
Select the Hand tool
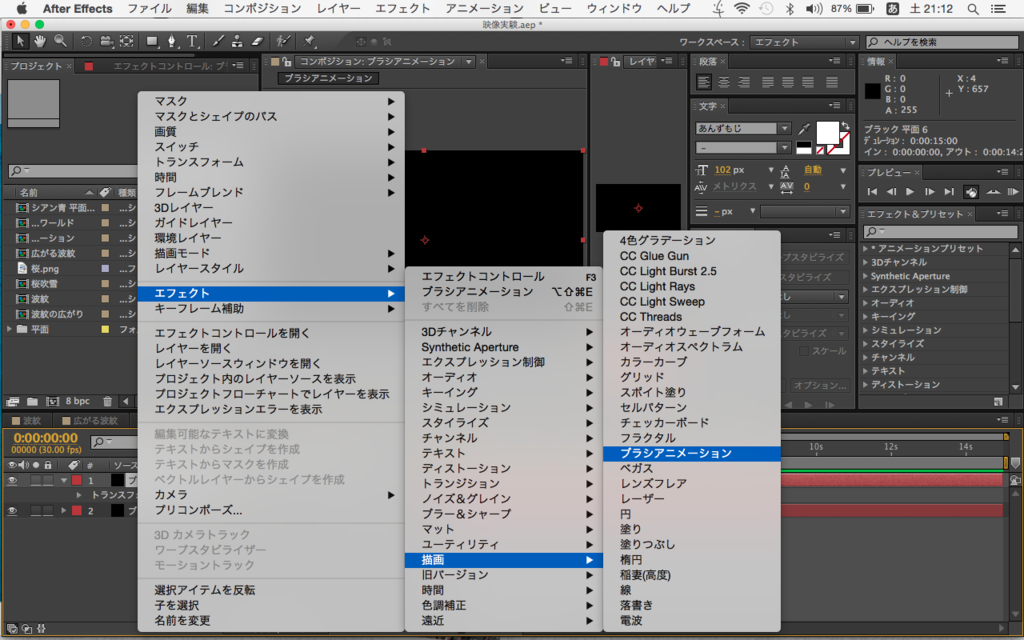pyautogui.click(x=40, y=41)
